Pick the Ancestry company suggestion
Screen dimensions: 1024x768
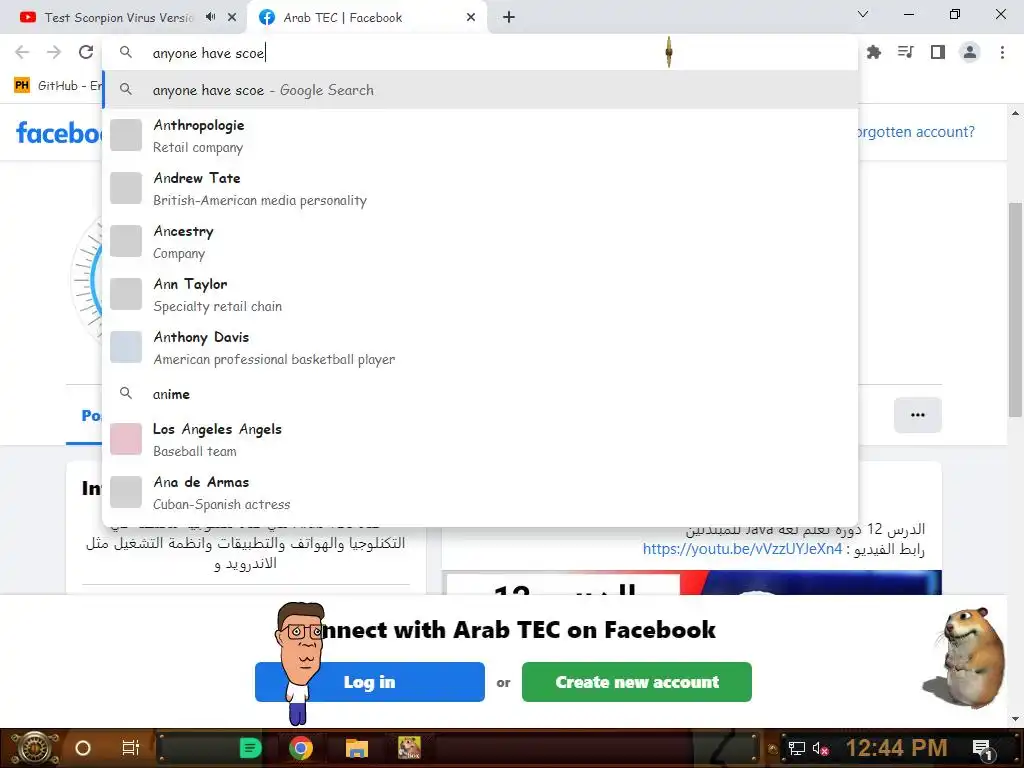click(480, 241)
